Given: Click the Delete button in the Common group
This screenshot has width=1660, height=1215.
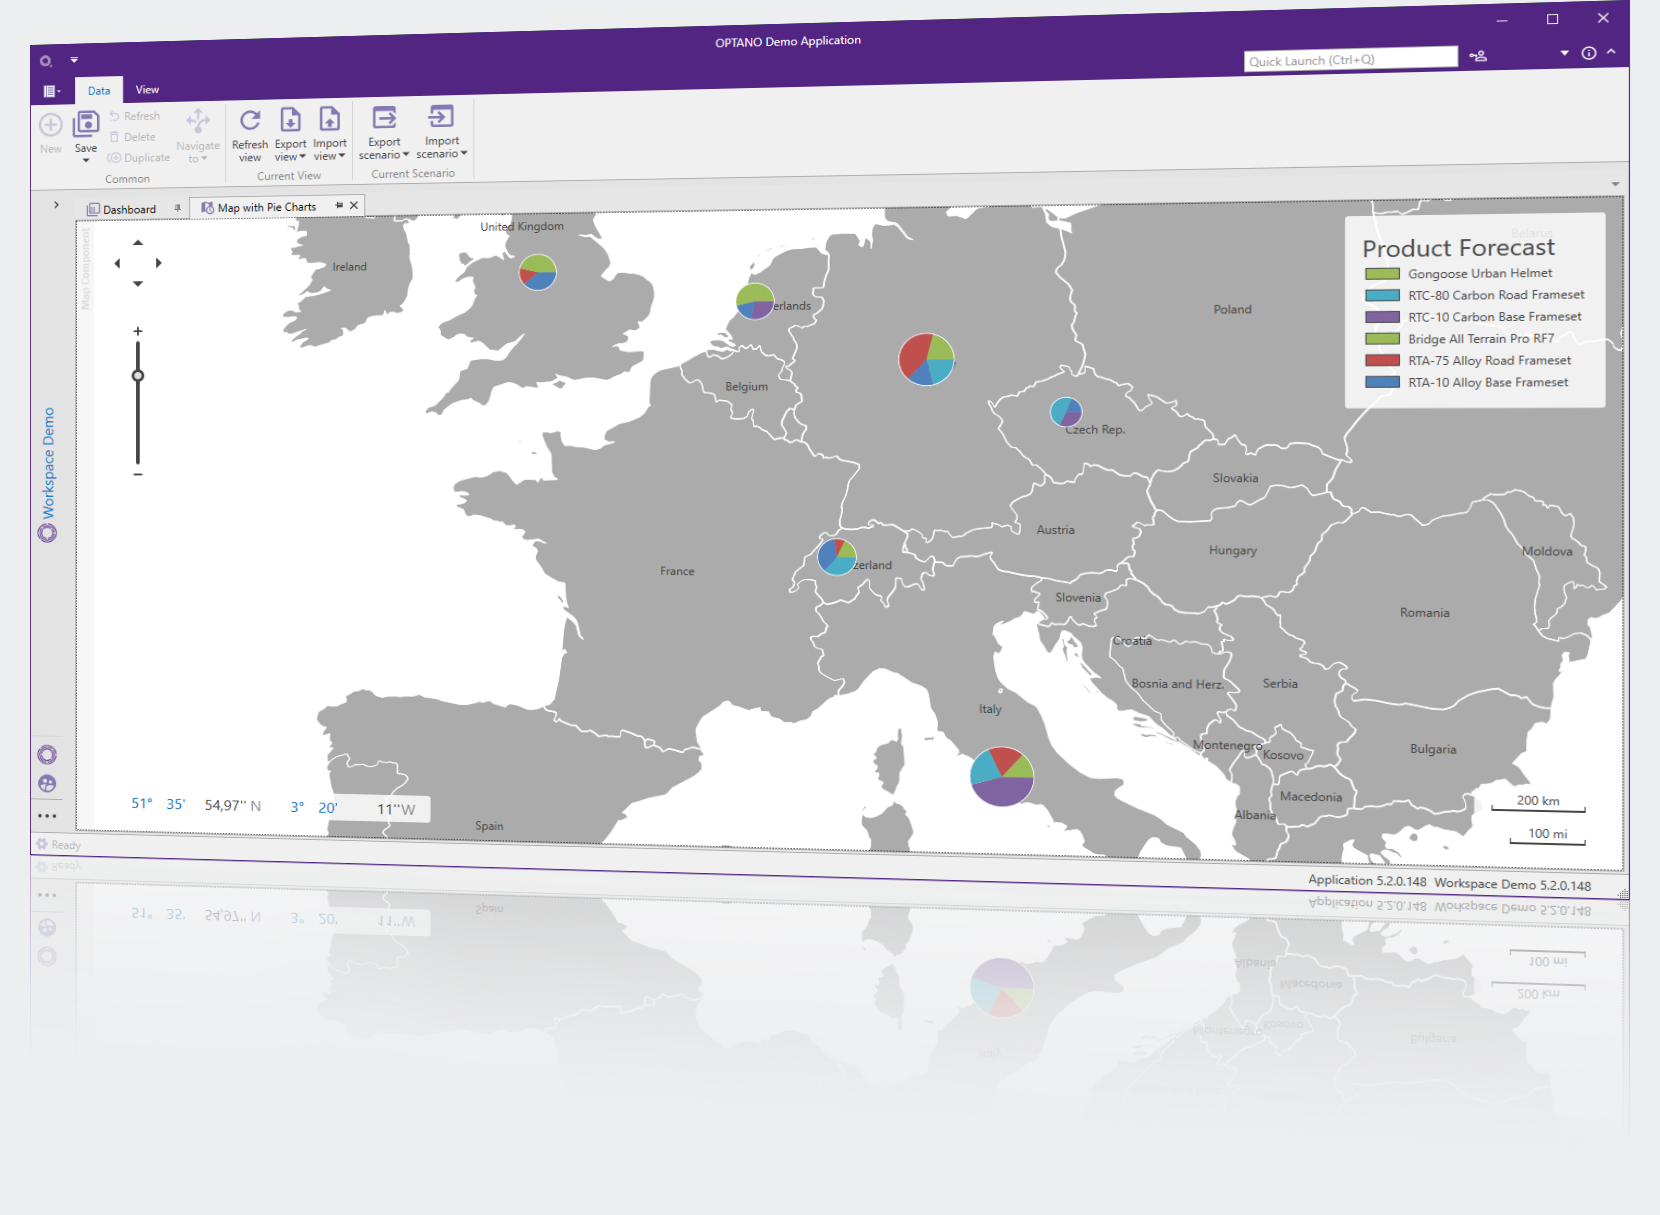Looking at the screenshot, I should (x=133, y=137).
